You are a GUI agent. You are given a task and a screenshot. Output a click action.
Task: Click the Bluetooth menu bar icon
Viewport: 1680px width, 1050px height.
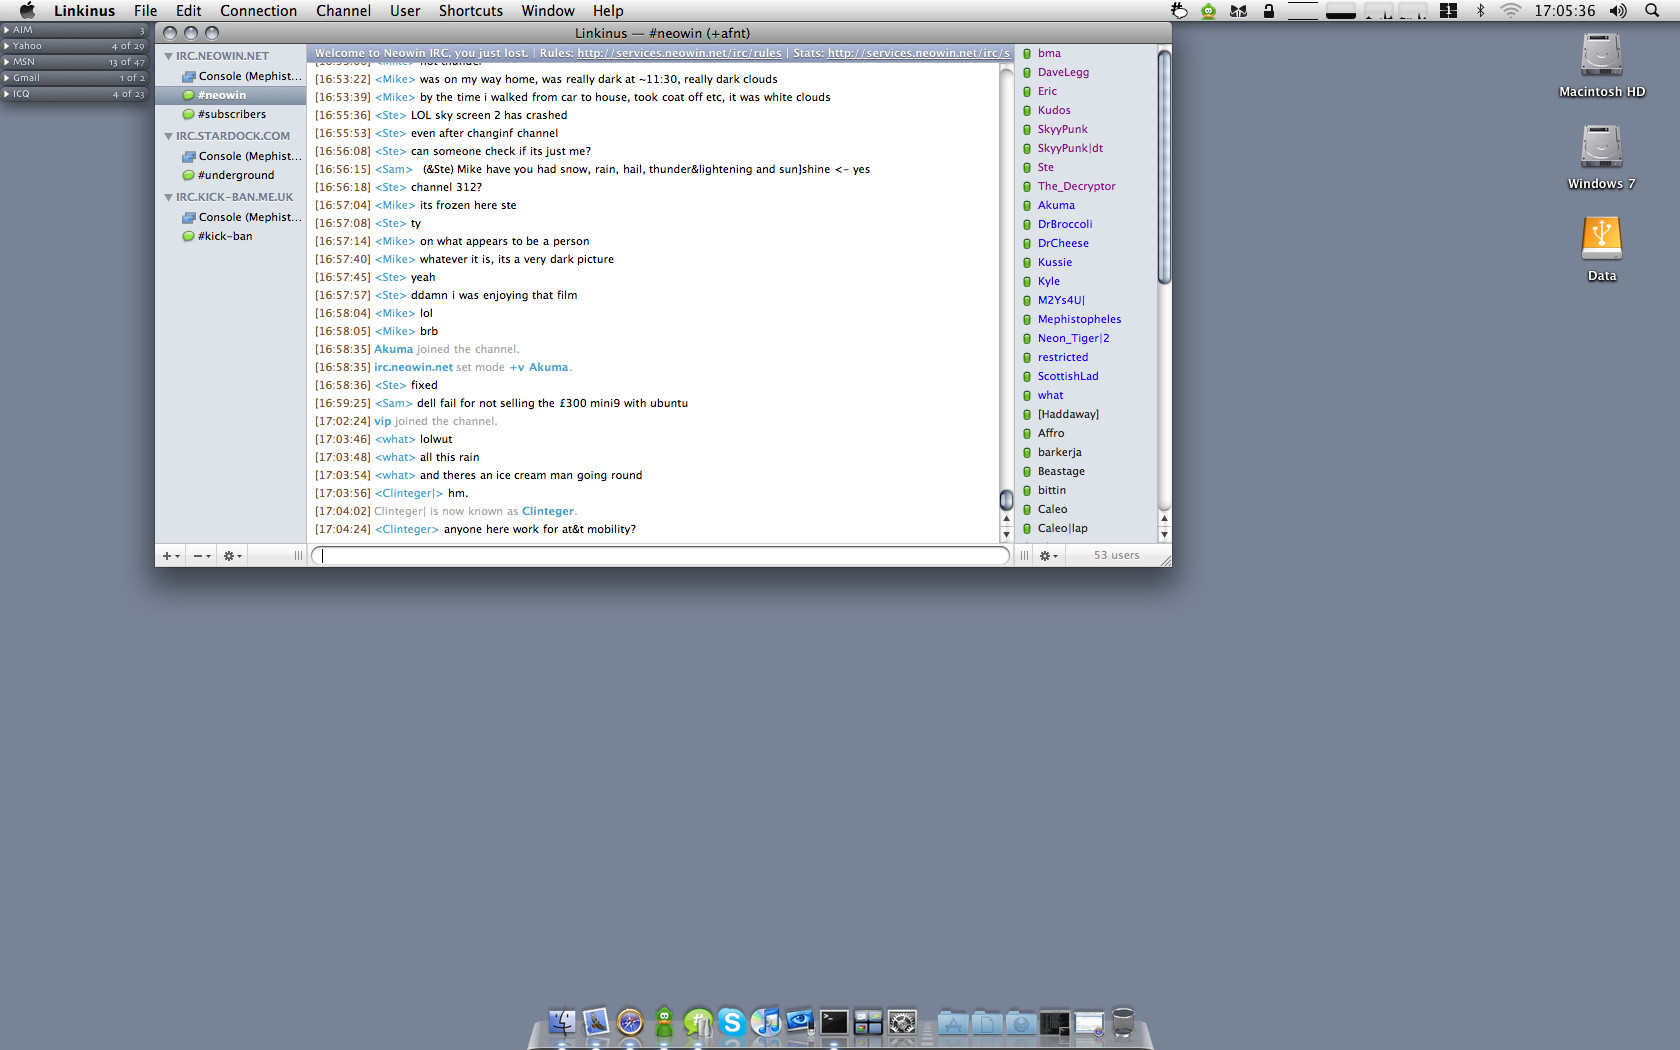click(x=1480, y=11)
